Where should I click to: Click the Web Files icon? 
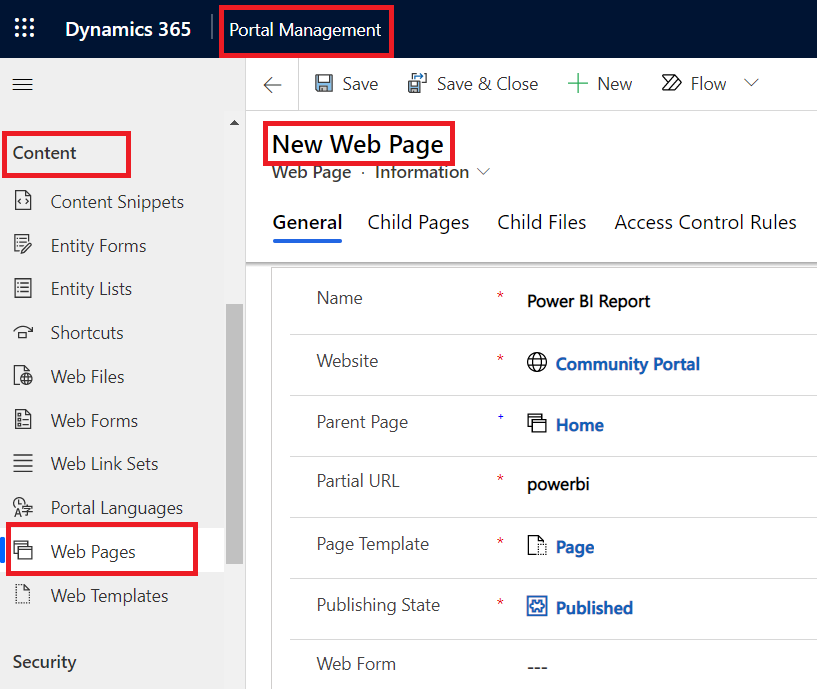click(23, 376)
